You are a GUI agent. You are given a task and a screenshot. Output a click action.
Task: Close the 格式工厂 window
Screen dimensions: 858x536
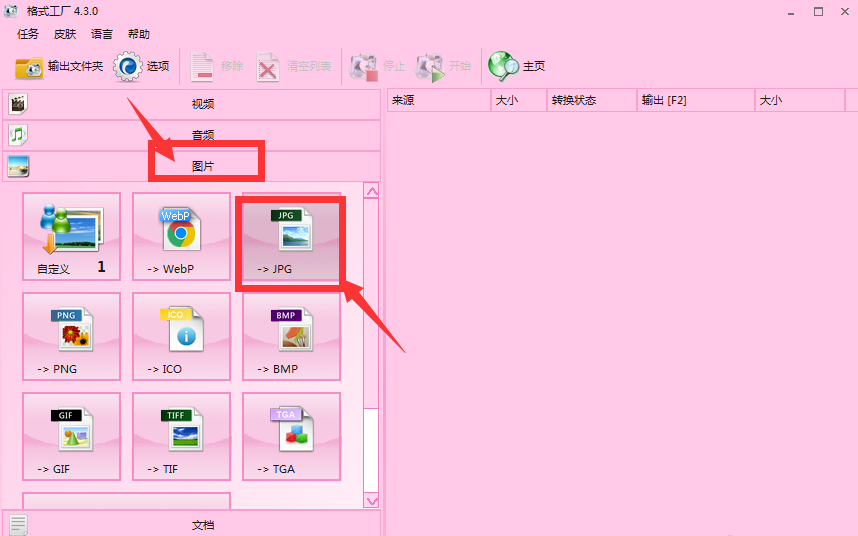click(x=845, y=11)
